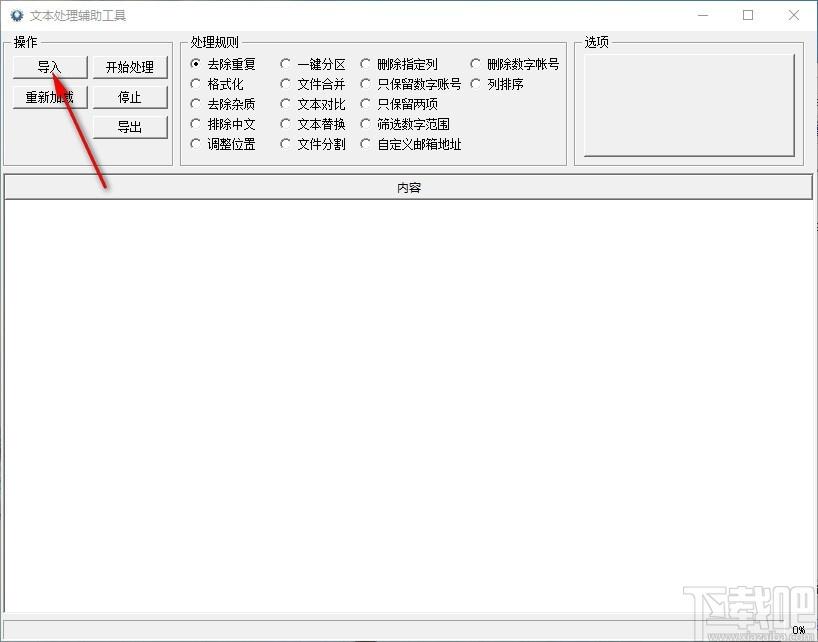The image size is (818, 642).
Task: Click the 导入 (Import) button
Action: (50, 67)
